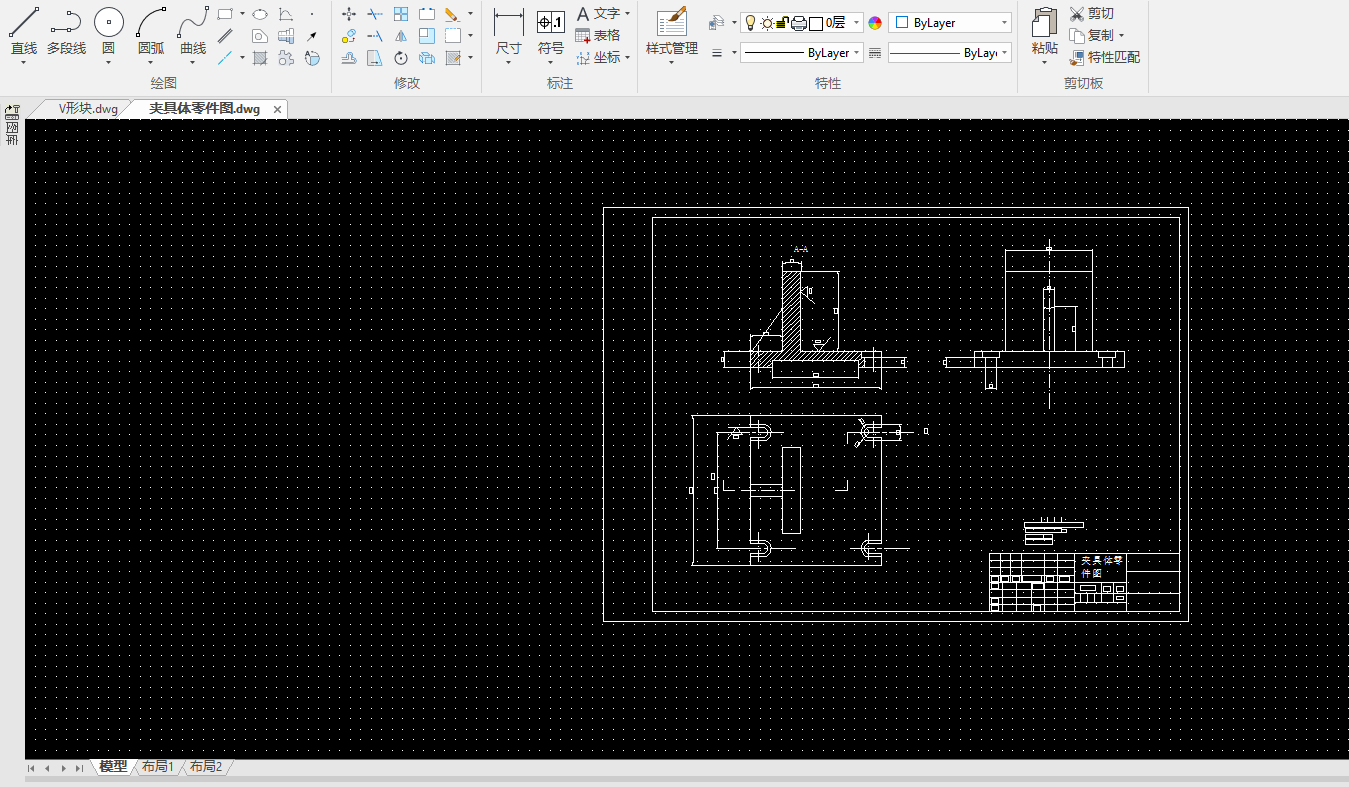Pick the 圆 circle tool
This screenshot has width=1349, height=787.
click(x=109, y=32)
